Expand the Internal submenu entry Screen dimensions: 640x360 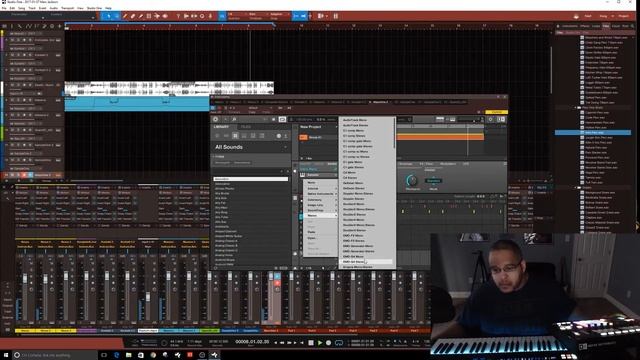tap(320, 188)
